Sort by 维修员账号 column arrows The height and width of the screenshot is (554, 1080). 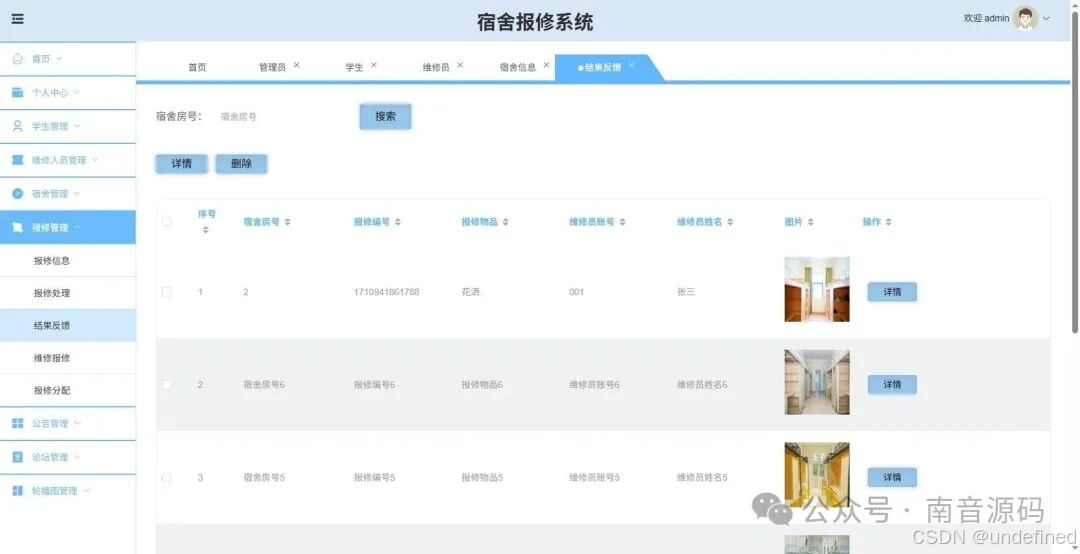[622, 222]
